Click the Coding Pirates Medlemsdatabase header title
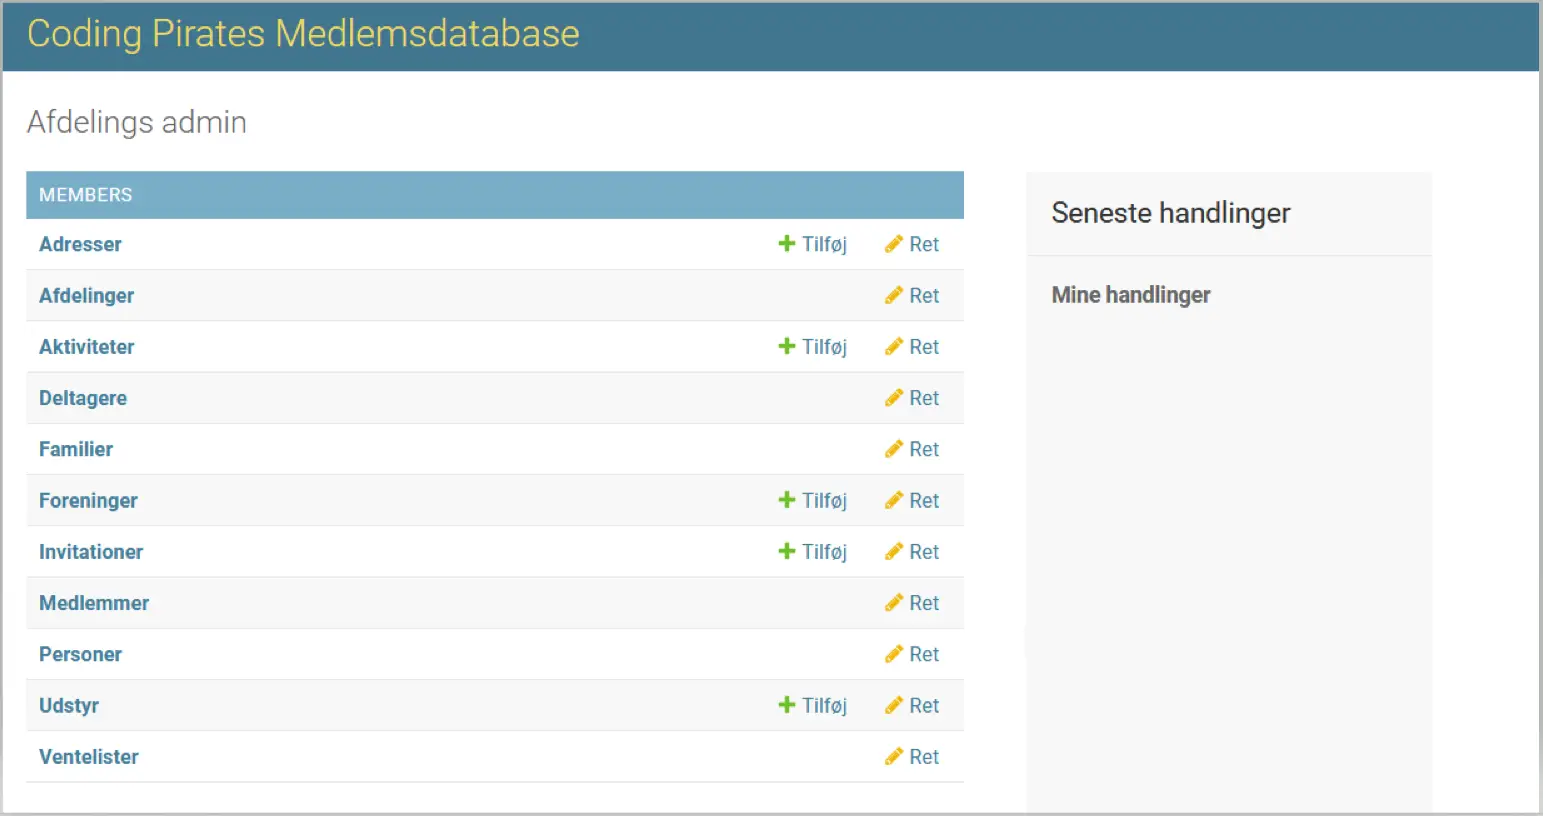 coord(303,34)
